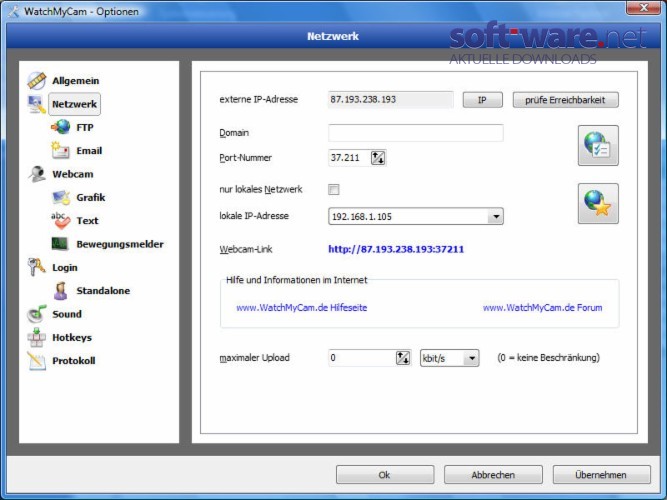Screen dimensions: 667x500
Task: Click the maximaler Upload value field
Action: pos(362,358)
